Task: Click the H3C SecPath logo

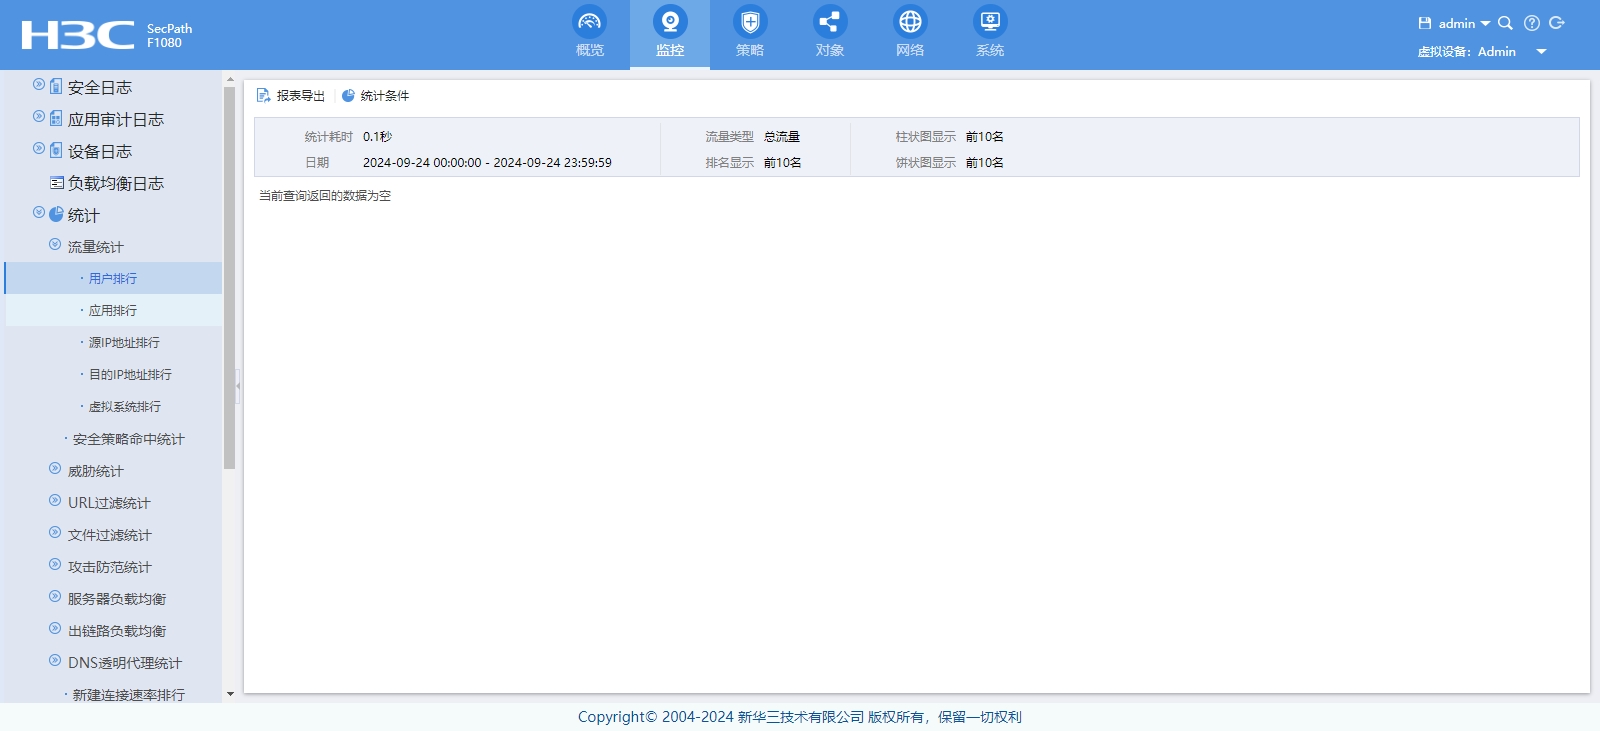Action: tap(107, 35)
